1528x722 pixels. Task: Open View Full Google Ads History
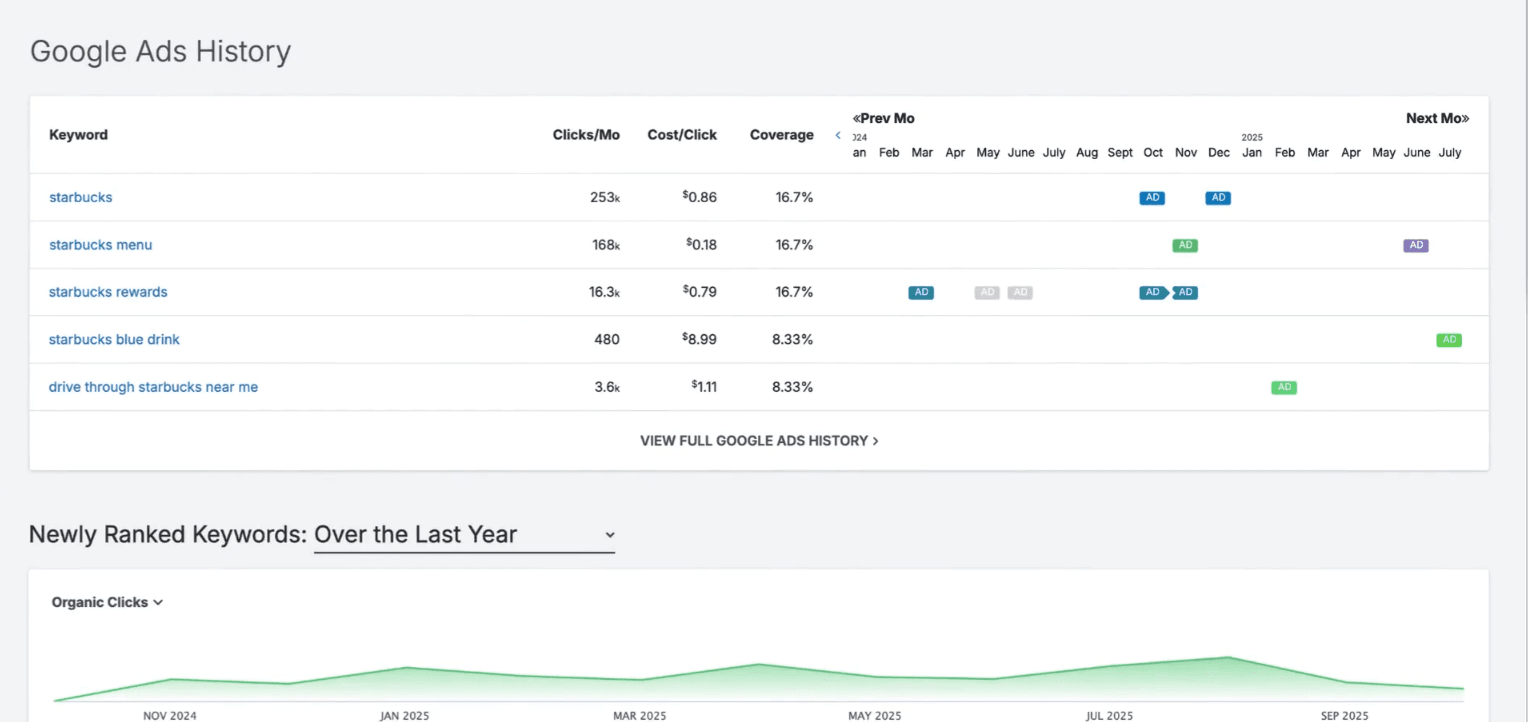tap(759, 441)
